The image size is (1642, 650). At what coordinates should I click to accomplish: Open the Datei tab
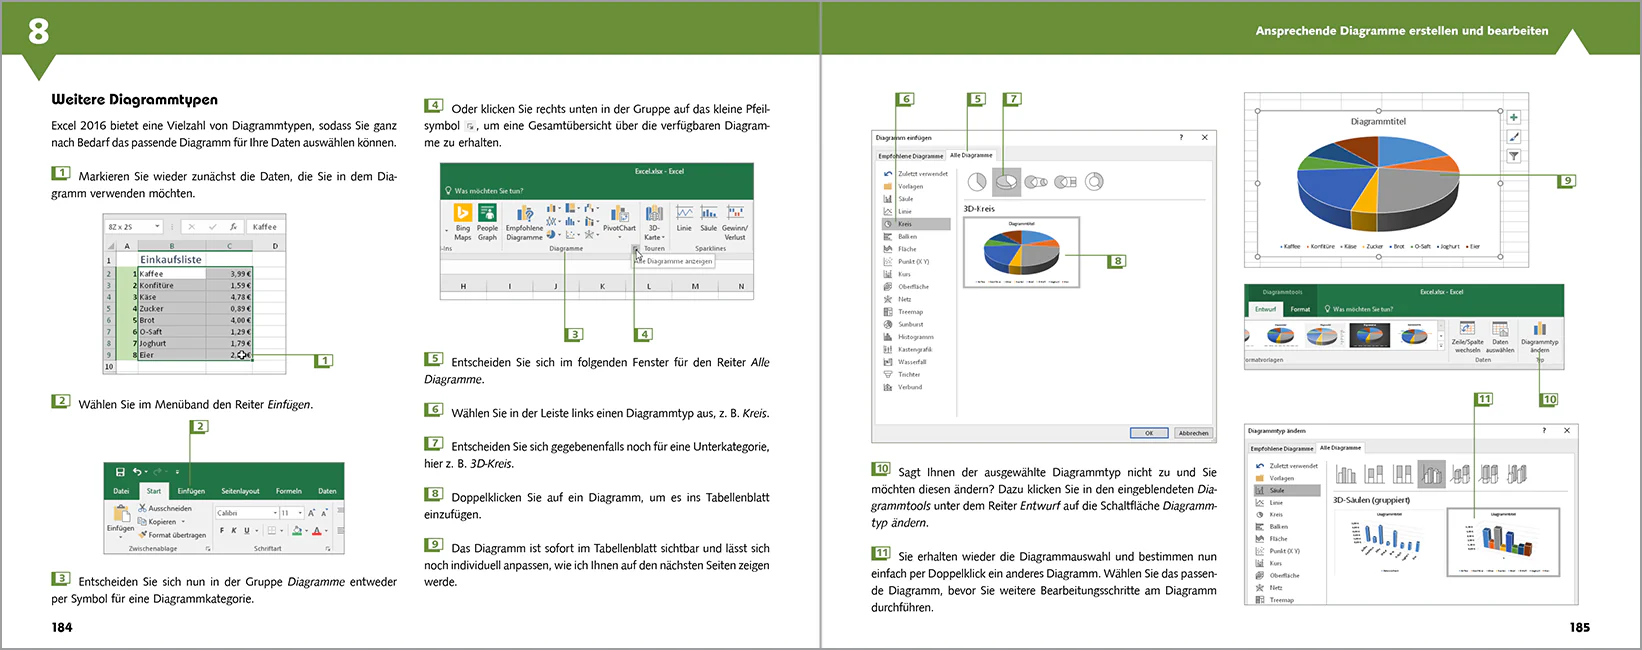(121, 491)
